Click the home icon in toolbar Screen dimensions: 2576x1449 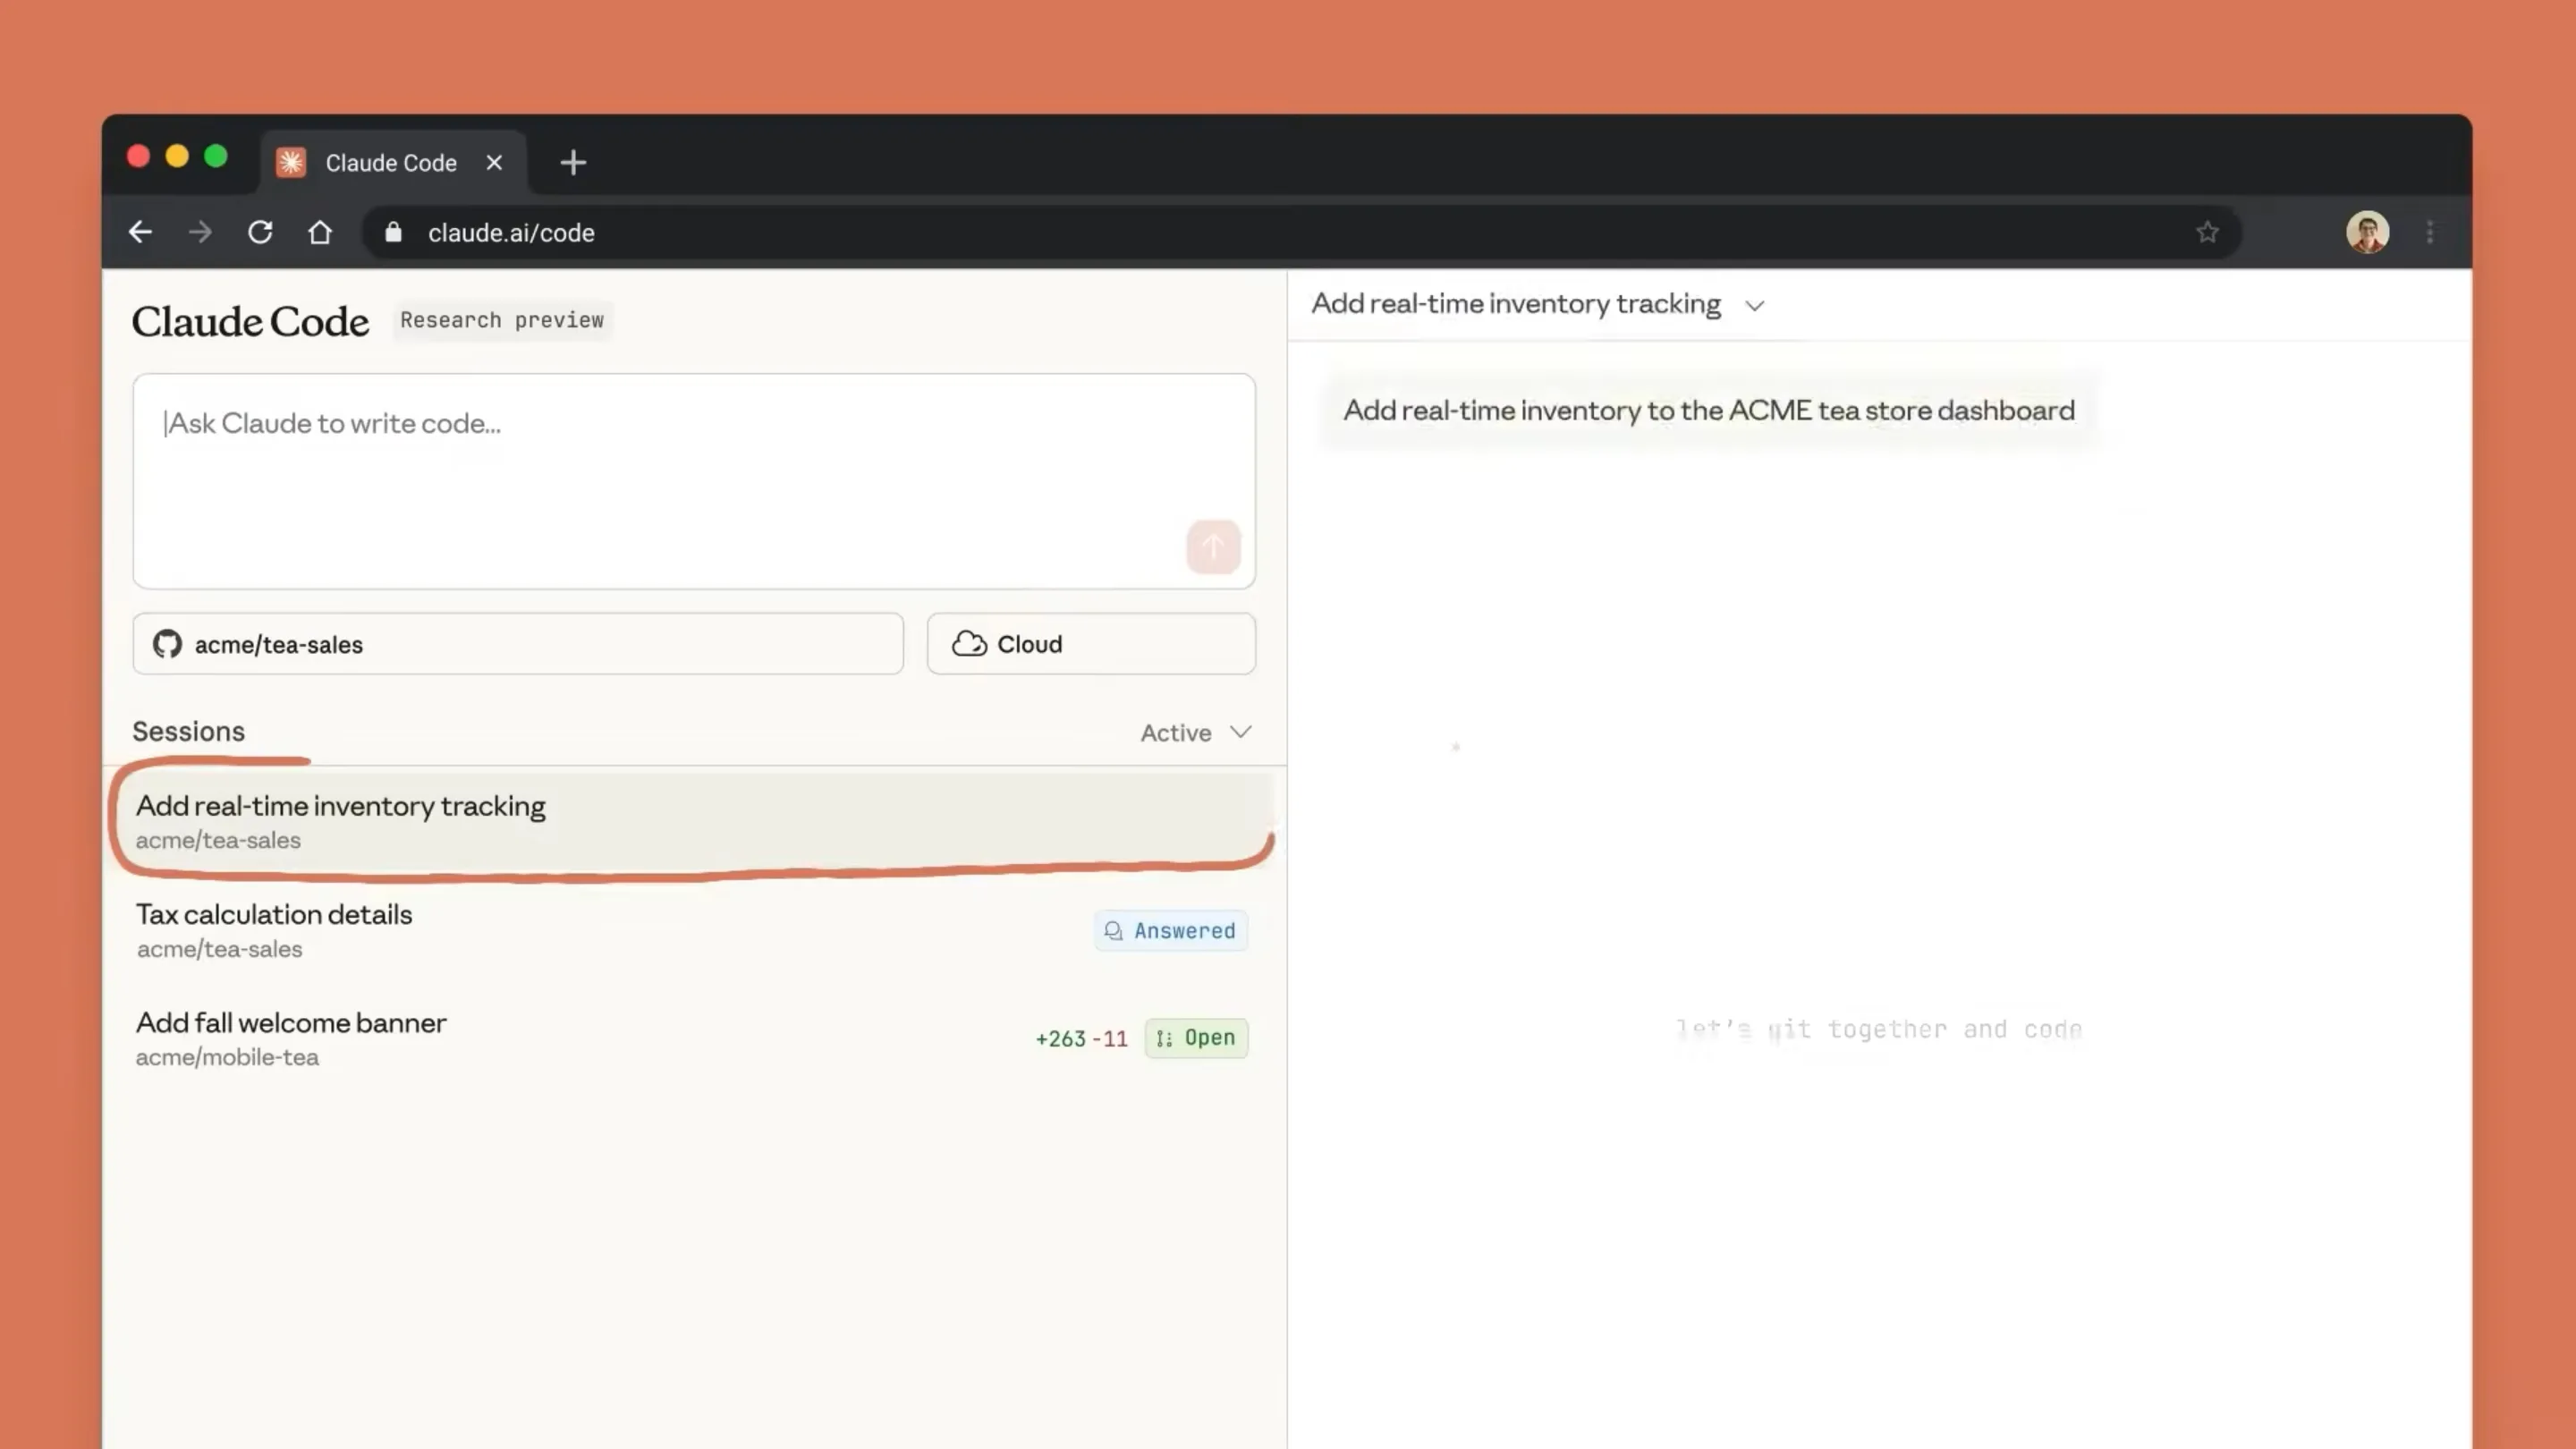click(320, 232)
